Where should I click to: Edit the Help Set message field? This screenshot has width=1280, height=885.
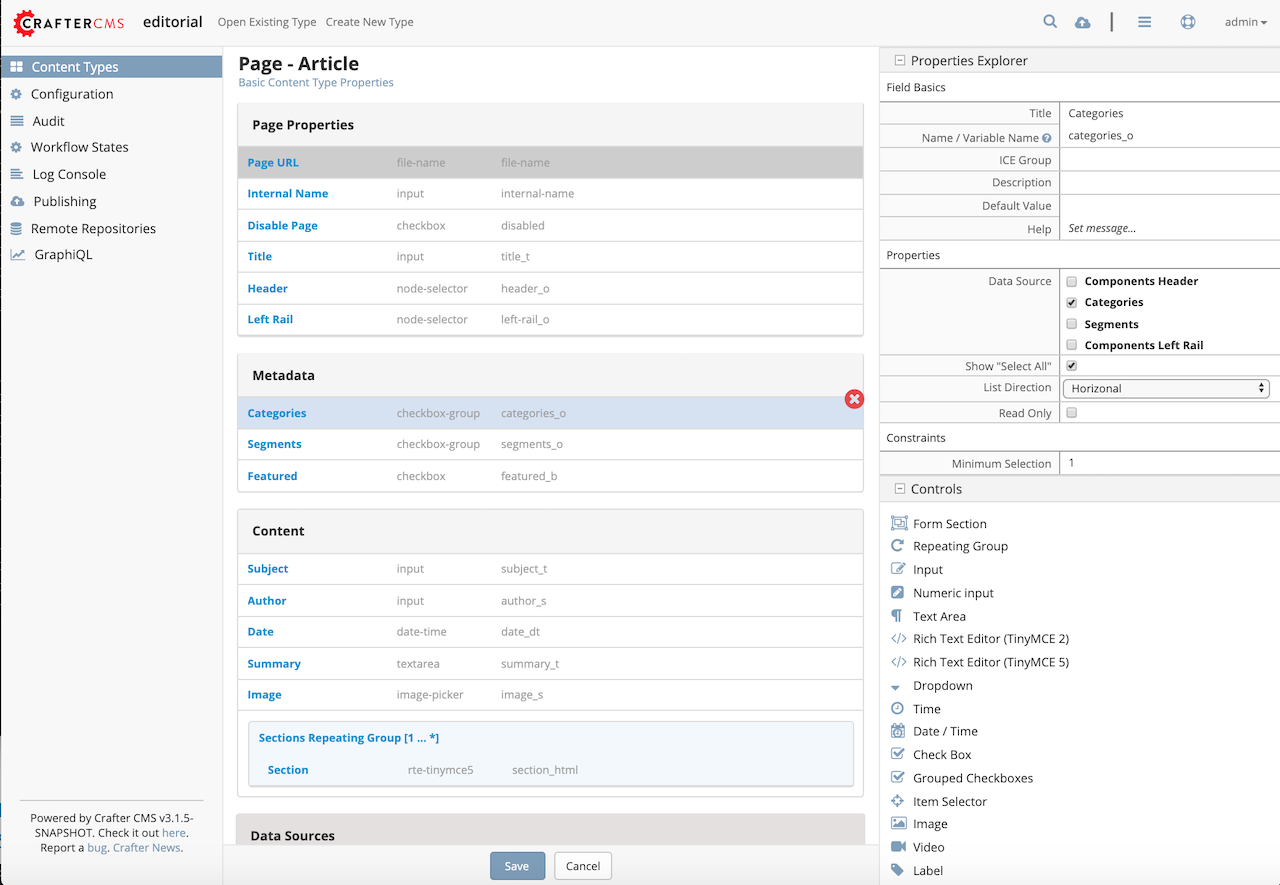(1170, 229)
